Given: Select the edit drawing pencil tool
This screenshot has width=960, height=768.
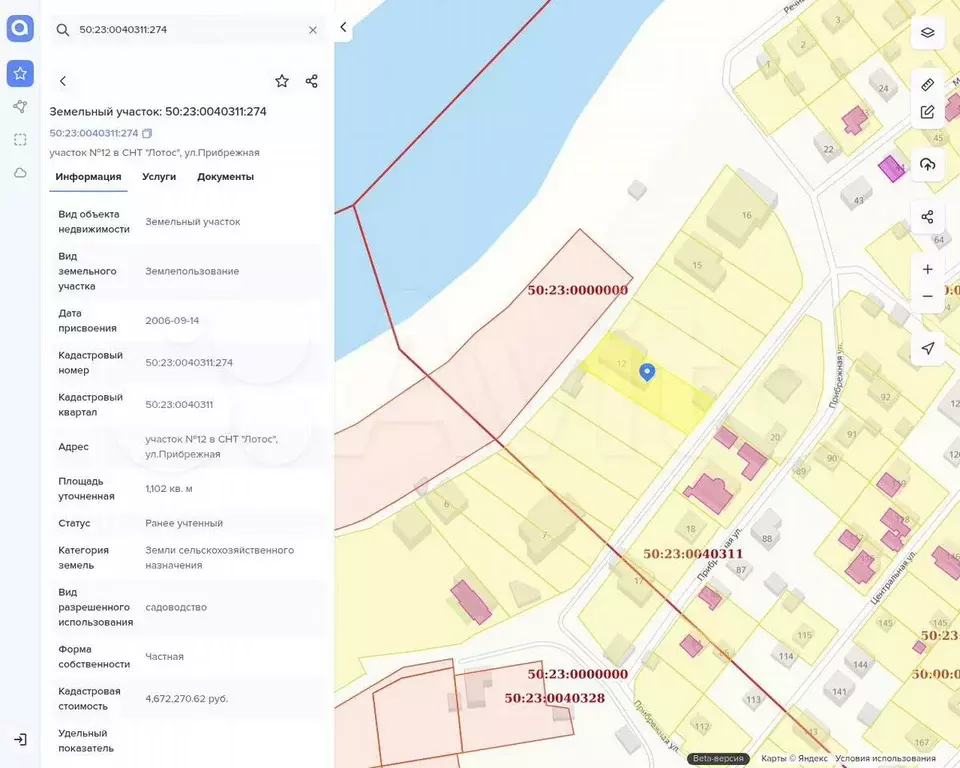Looking at the screenshot, I should click(x=928, y=112).
